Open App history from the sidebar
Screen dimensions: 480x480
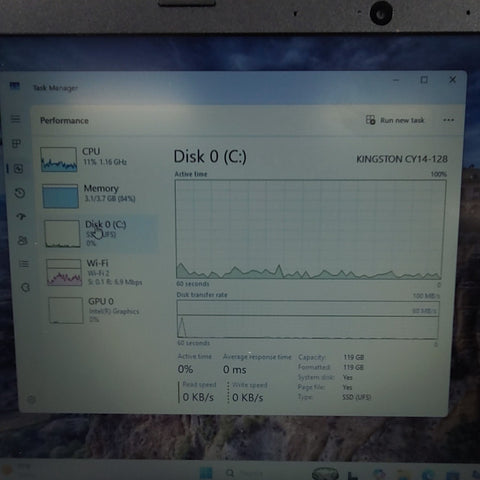pyautogui.click(x=20, y=193)
